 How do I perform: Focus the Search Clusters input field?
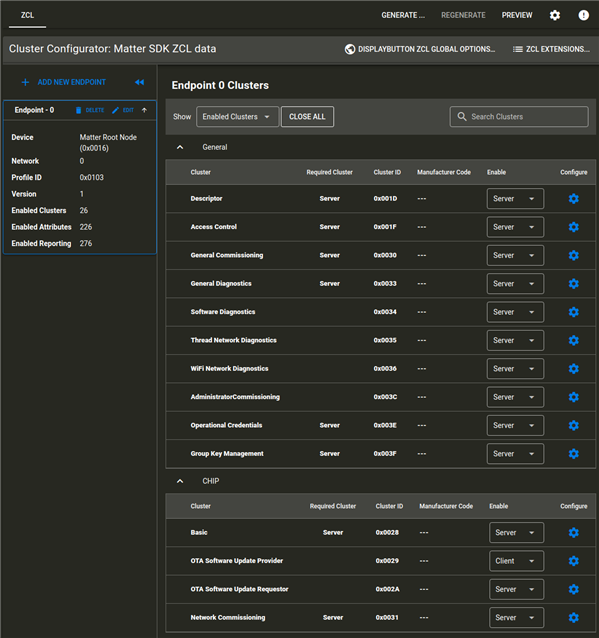pyautogui.click(x=519, y=117)
